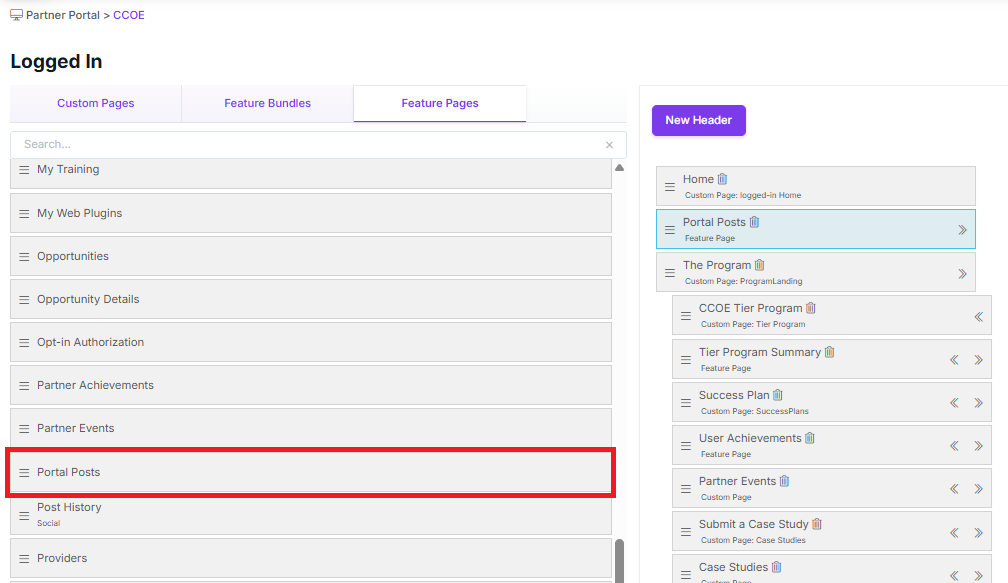Image resolution: width=1008 pixels, height=583 pixels.
Task: Click the drag handle beside My Training
Action: click(24, 169)
